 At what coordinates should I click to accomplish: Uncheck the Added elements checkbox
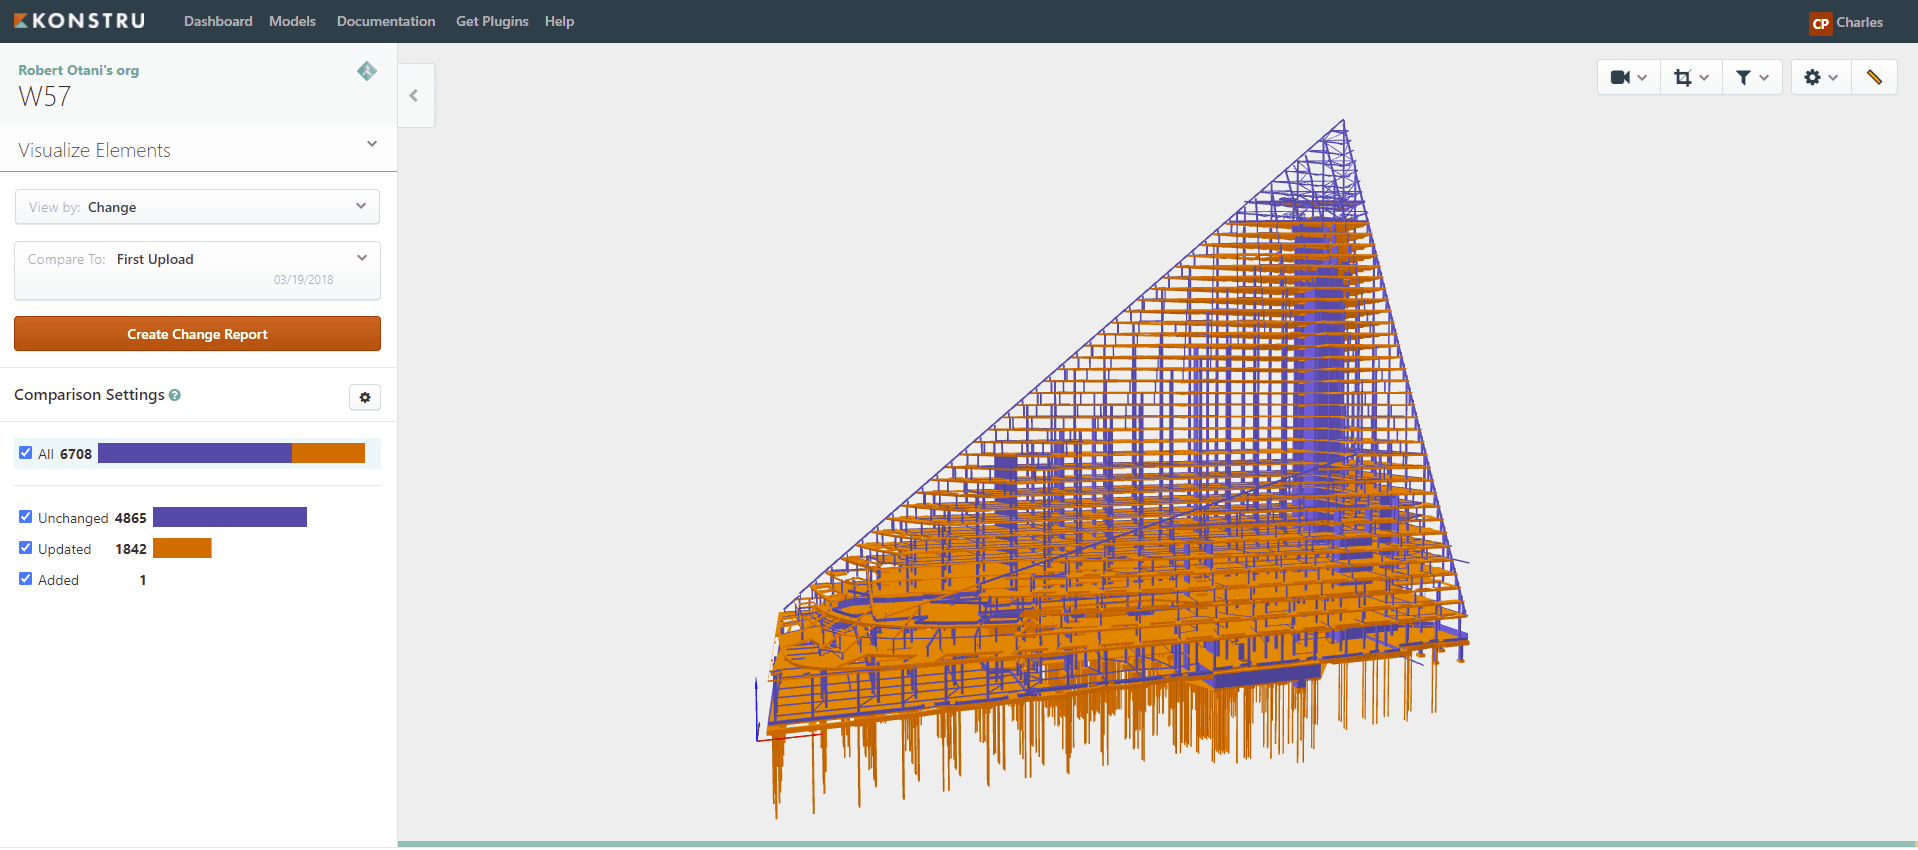pyautogui.click(x=26, y=579)
